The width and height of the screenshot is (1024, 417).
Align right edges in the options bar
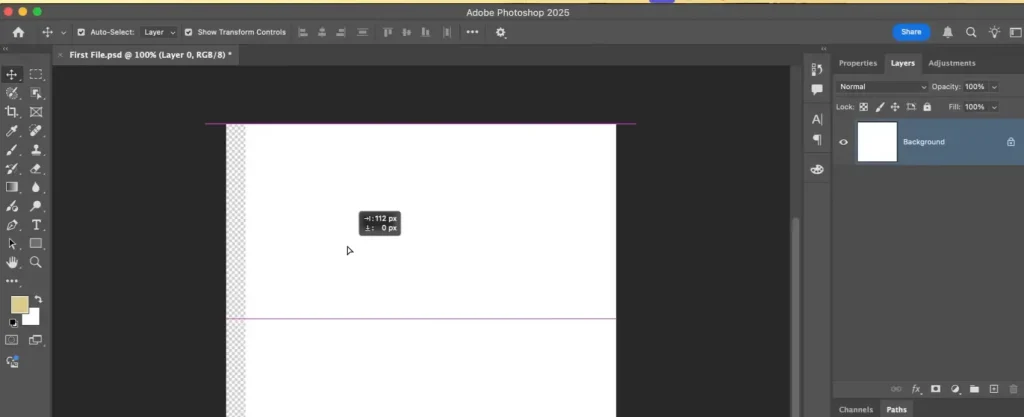coord(340,32)
